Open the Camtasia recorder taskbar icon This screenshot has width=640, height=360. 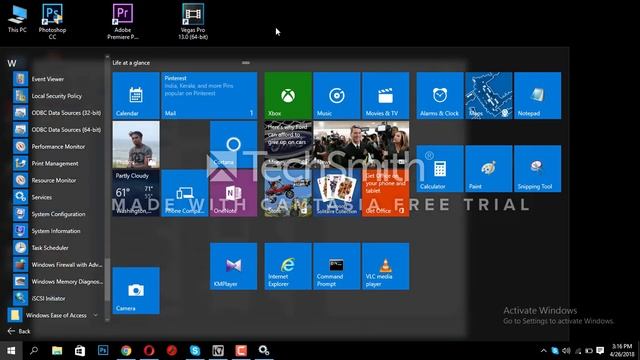click(x=241, y=351)
